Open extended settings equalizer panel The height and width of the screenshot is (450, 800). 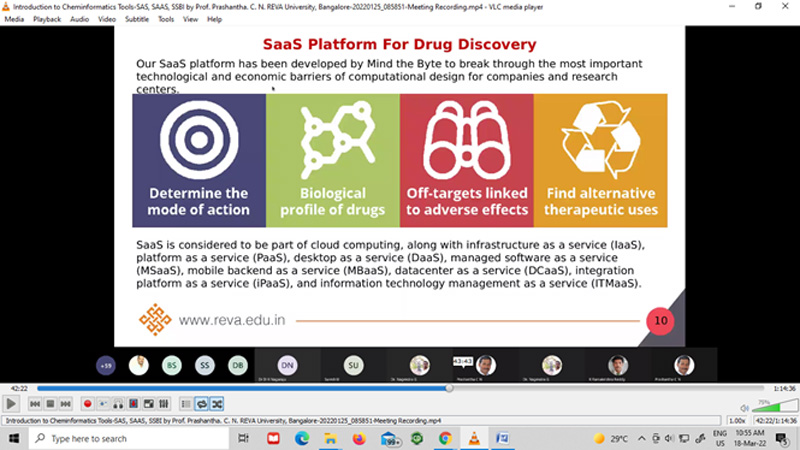[x=164, y=404]
